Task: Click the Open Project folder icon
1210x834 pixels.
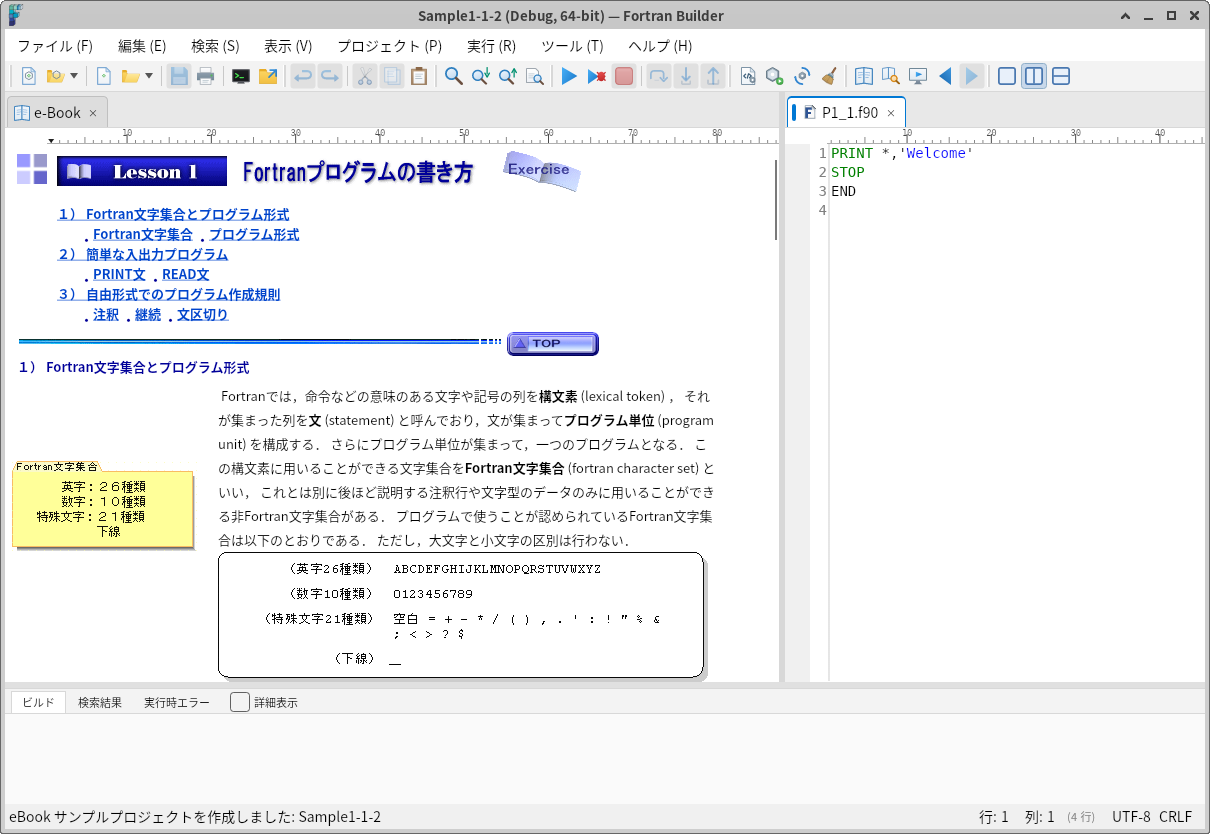Action: coord(55,76)
